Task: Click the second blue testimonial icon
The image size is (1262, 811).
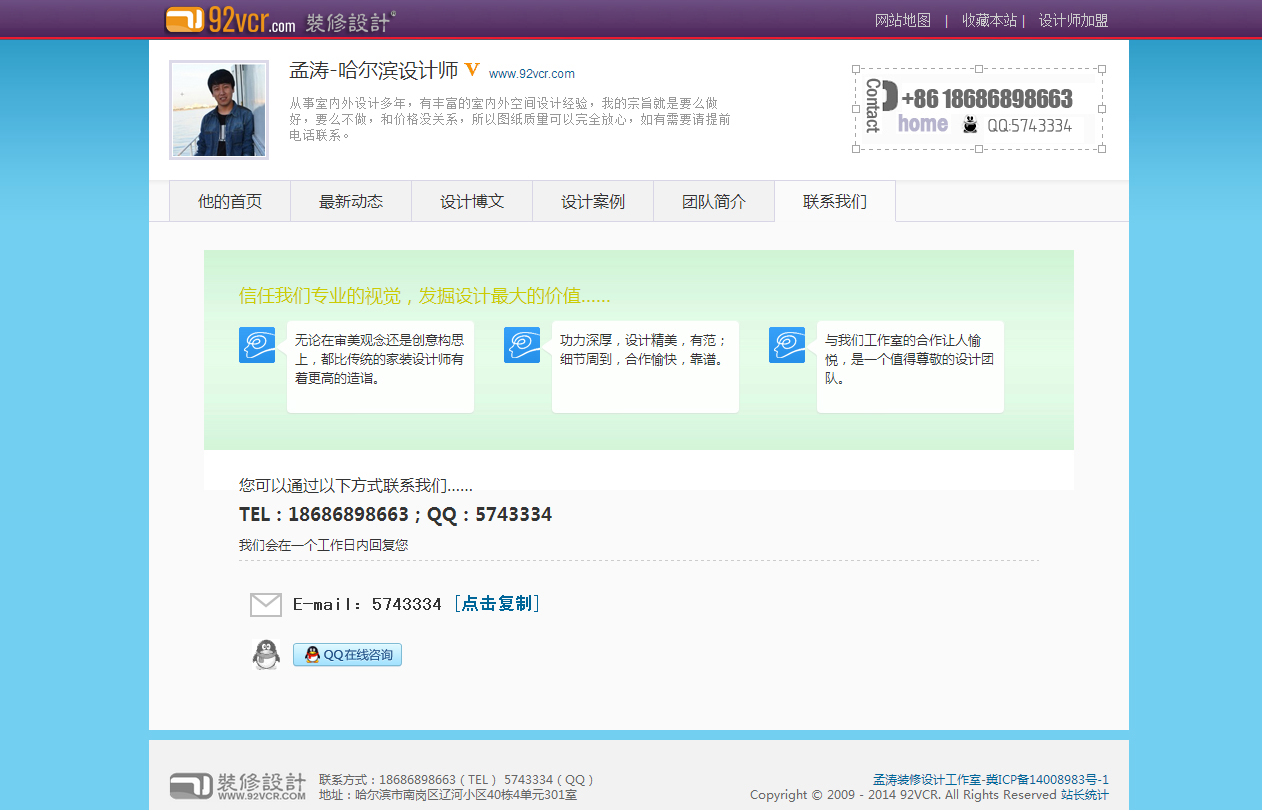Action: click(522, 345)
